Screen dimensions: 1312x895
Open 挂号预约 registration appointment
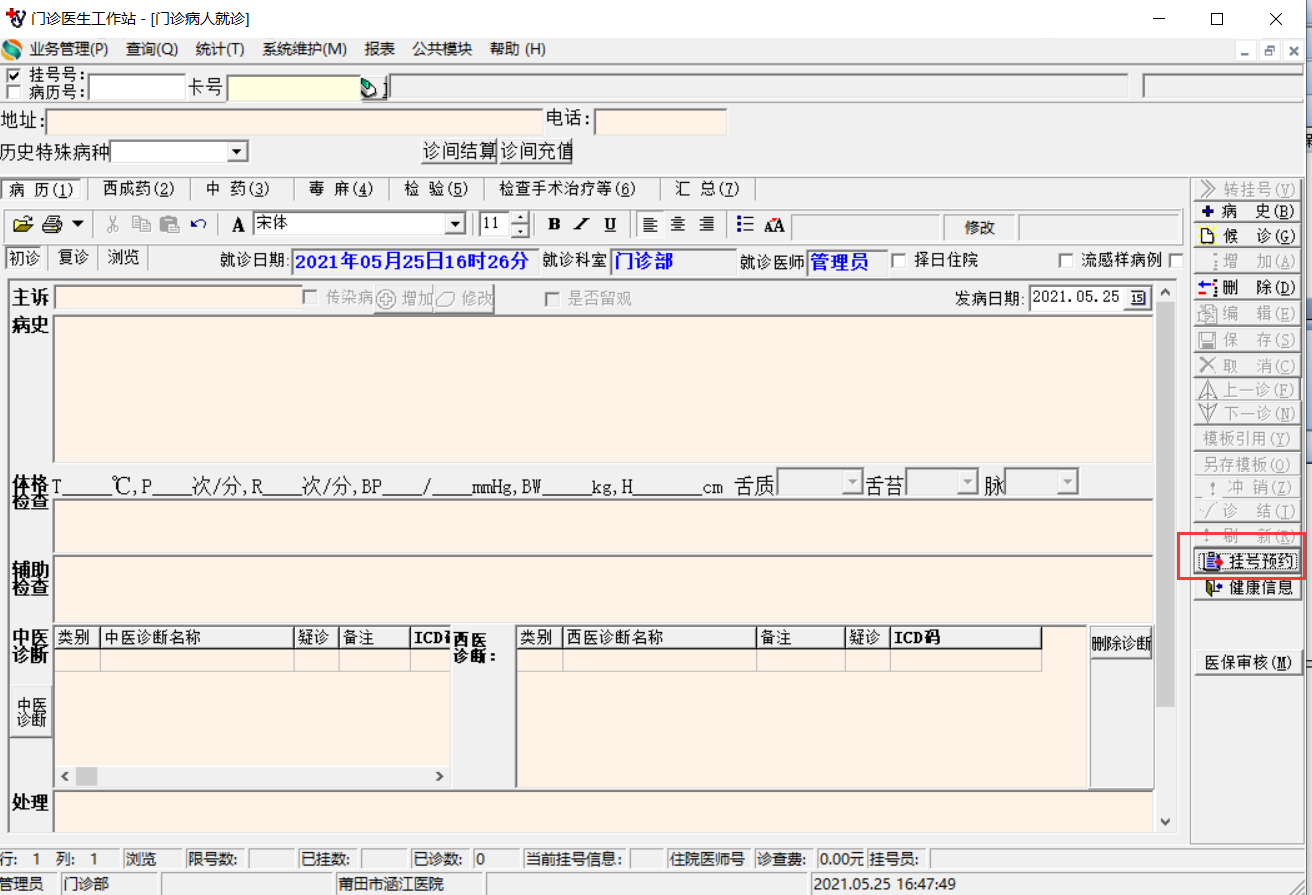pyautogui.click(x=1247, y=562)
